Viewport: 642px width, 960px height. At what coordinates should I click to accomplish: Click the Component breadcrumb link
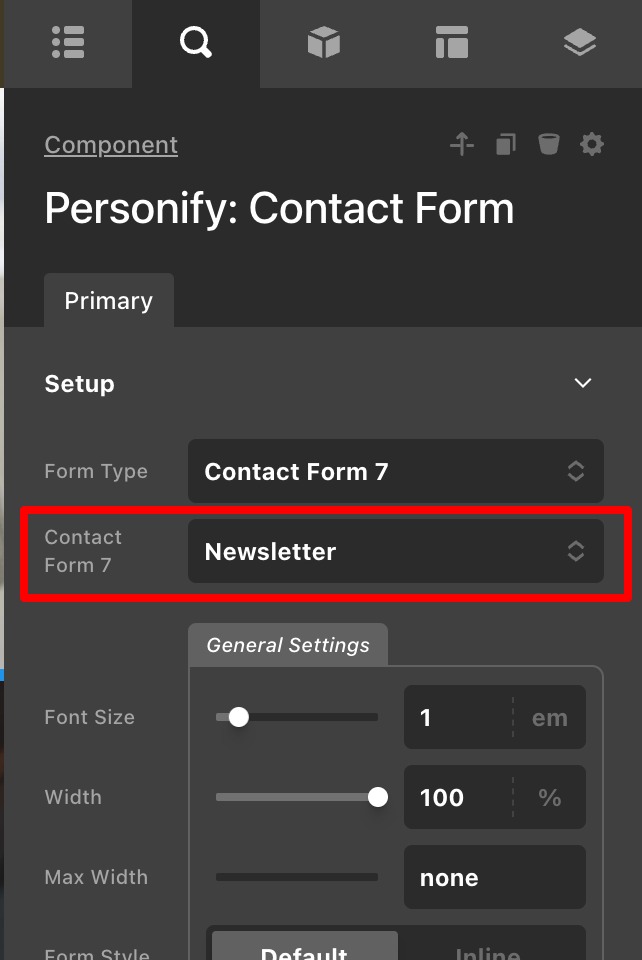pos(111,145)
